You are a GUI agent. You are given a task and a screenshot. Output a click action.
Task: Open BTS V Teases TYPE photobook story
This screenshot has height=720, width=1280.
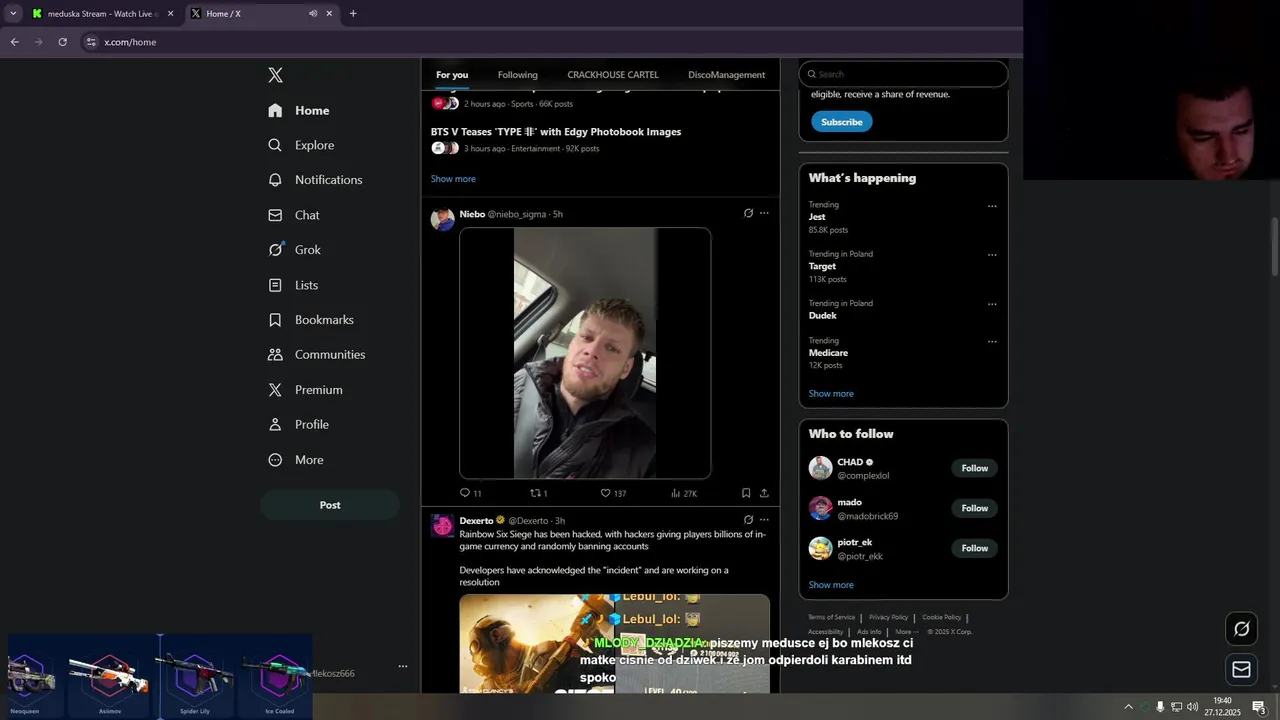(x=556, y=132)
